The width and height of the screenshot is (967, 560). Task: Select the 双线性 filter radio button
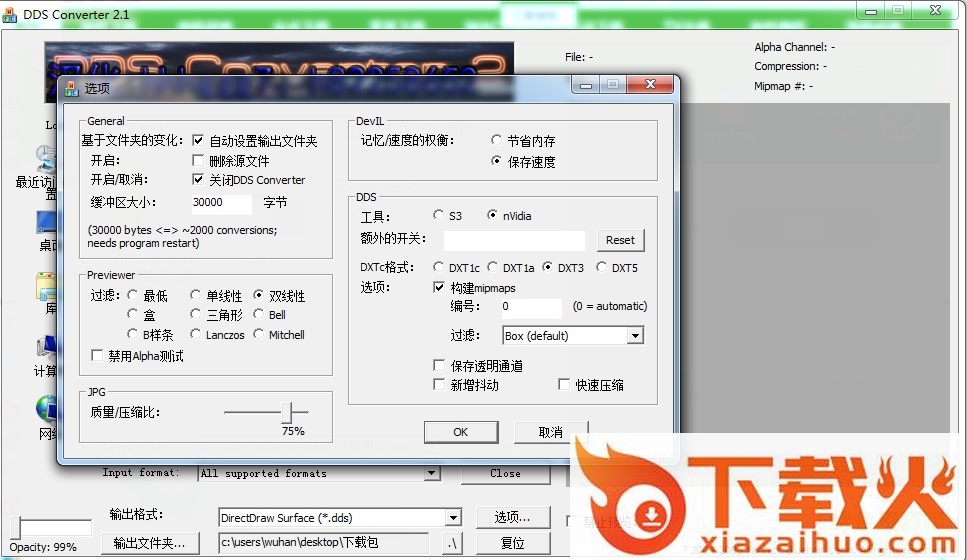point(258,295)
